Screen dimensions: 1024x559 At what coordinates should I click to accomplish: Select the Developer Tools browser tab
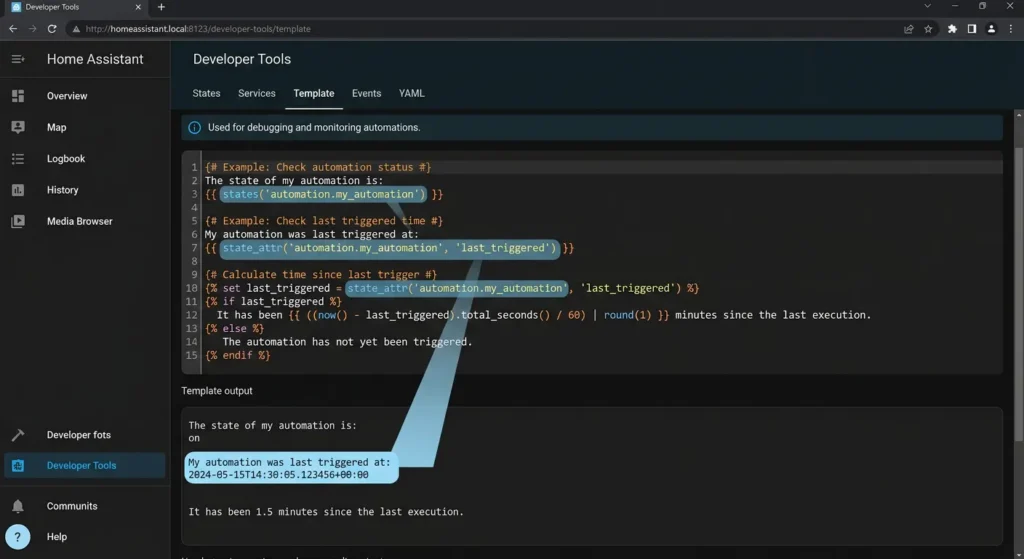point(75,7)
